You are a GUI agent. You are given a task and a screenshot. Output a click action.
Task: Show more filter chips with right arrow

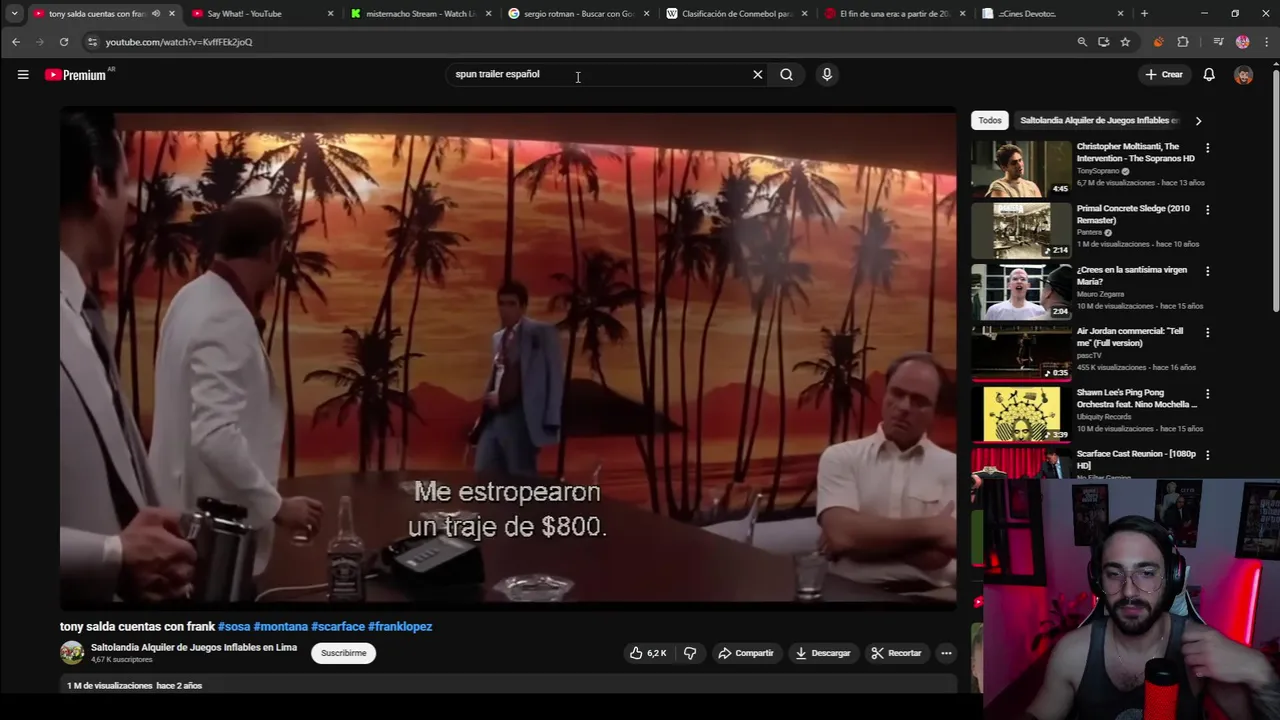tap(1198, 120)
